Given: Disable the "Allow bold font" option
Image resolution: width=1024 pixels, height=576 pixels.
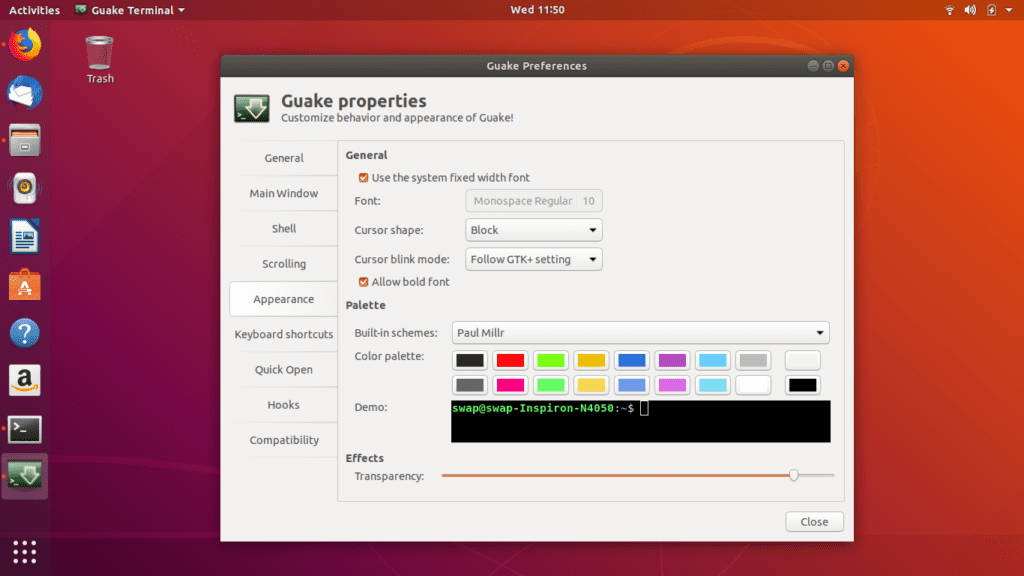Looking at the screenshot, I should [363, 282].
